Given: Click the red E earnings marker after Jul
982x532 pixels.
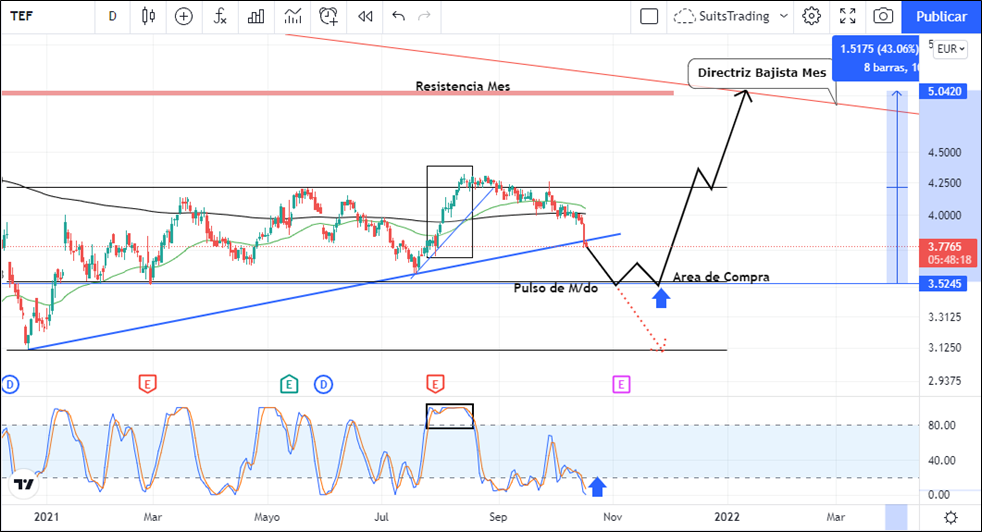Looking at the screenshot, I should point(435,383).
